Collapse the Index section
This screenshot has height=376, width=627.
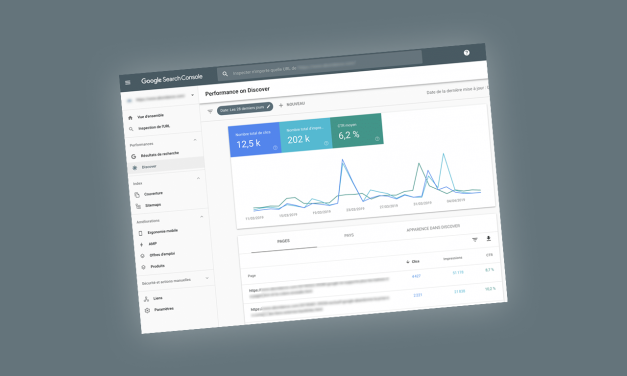[198, 178]
